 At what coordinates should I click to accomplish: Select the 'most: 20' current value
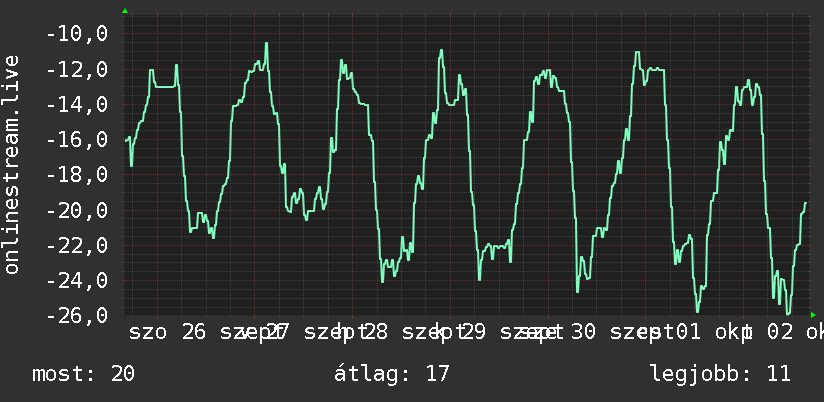coord(84,374)
